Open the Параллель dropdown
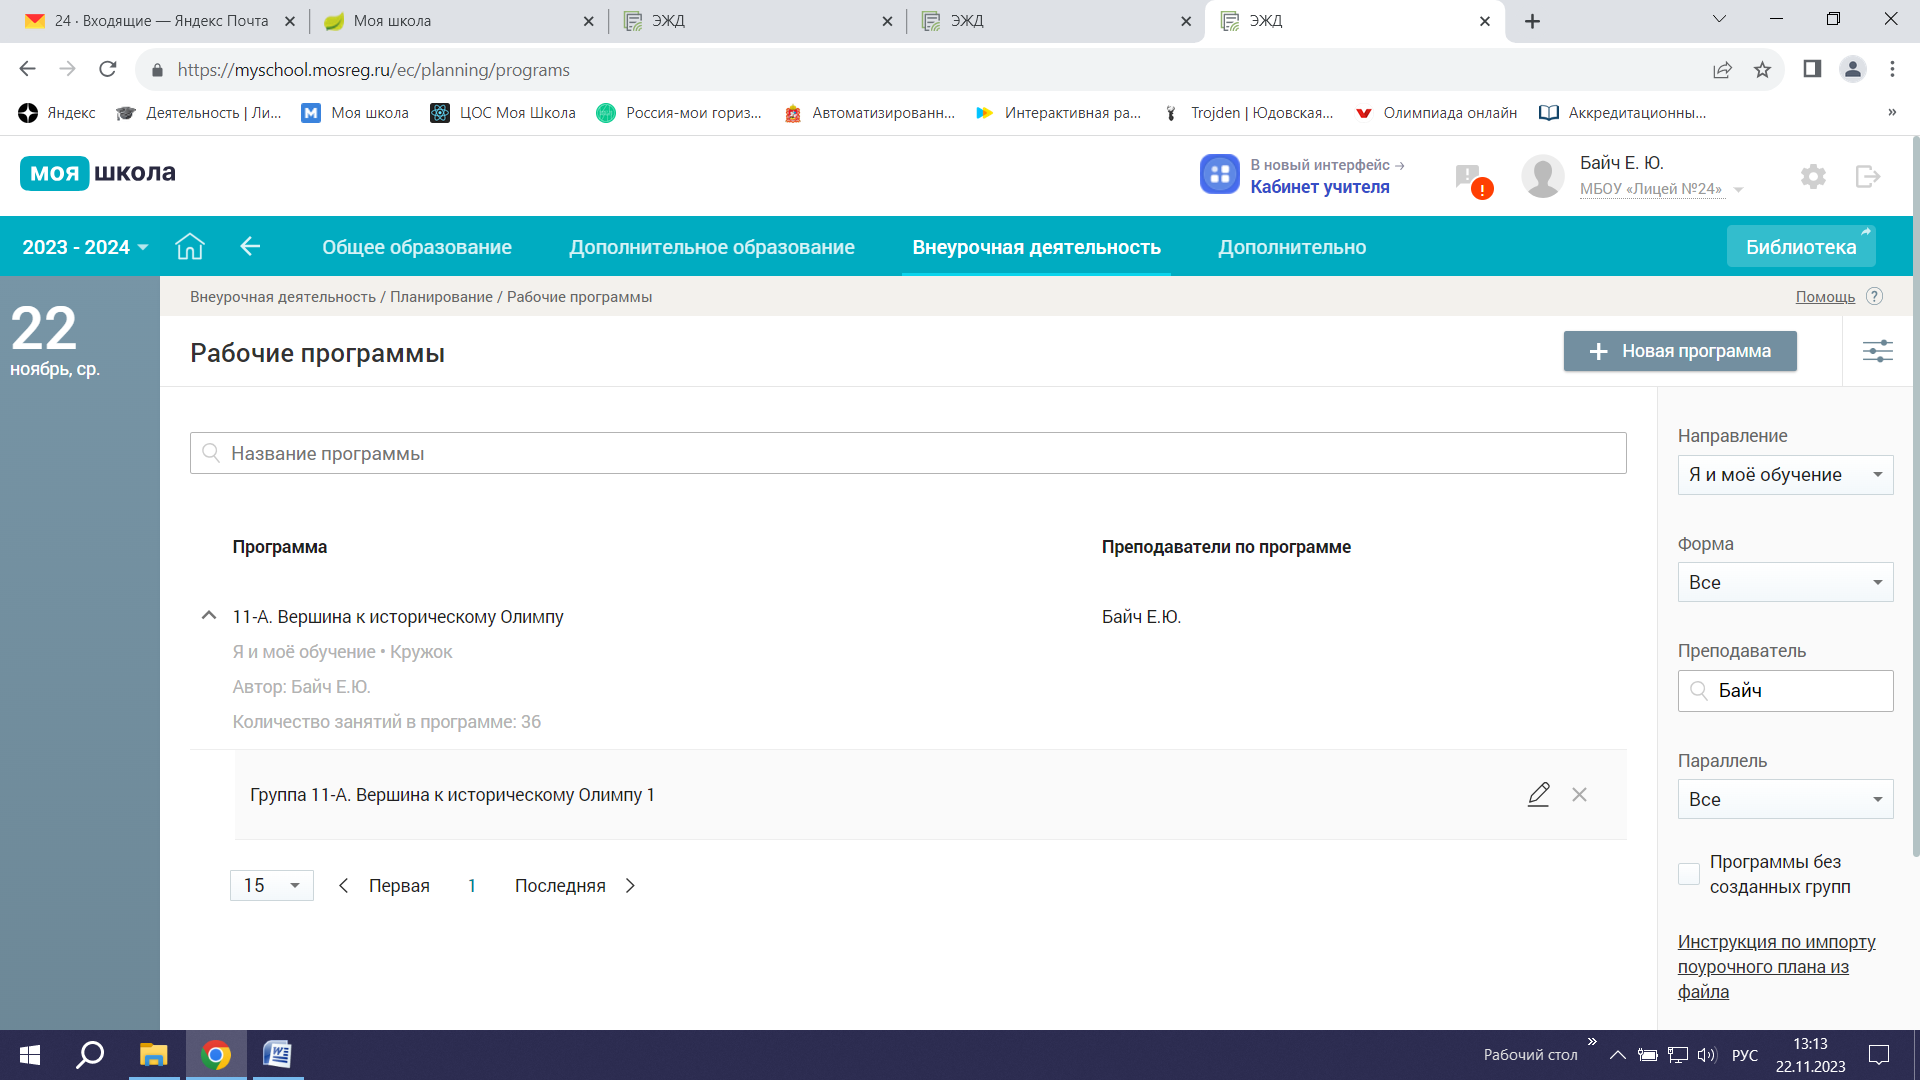 click(1785, 799)
